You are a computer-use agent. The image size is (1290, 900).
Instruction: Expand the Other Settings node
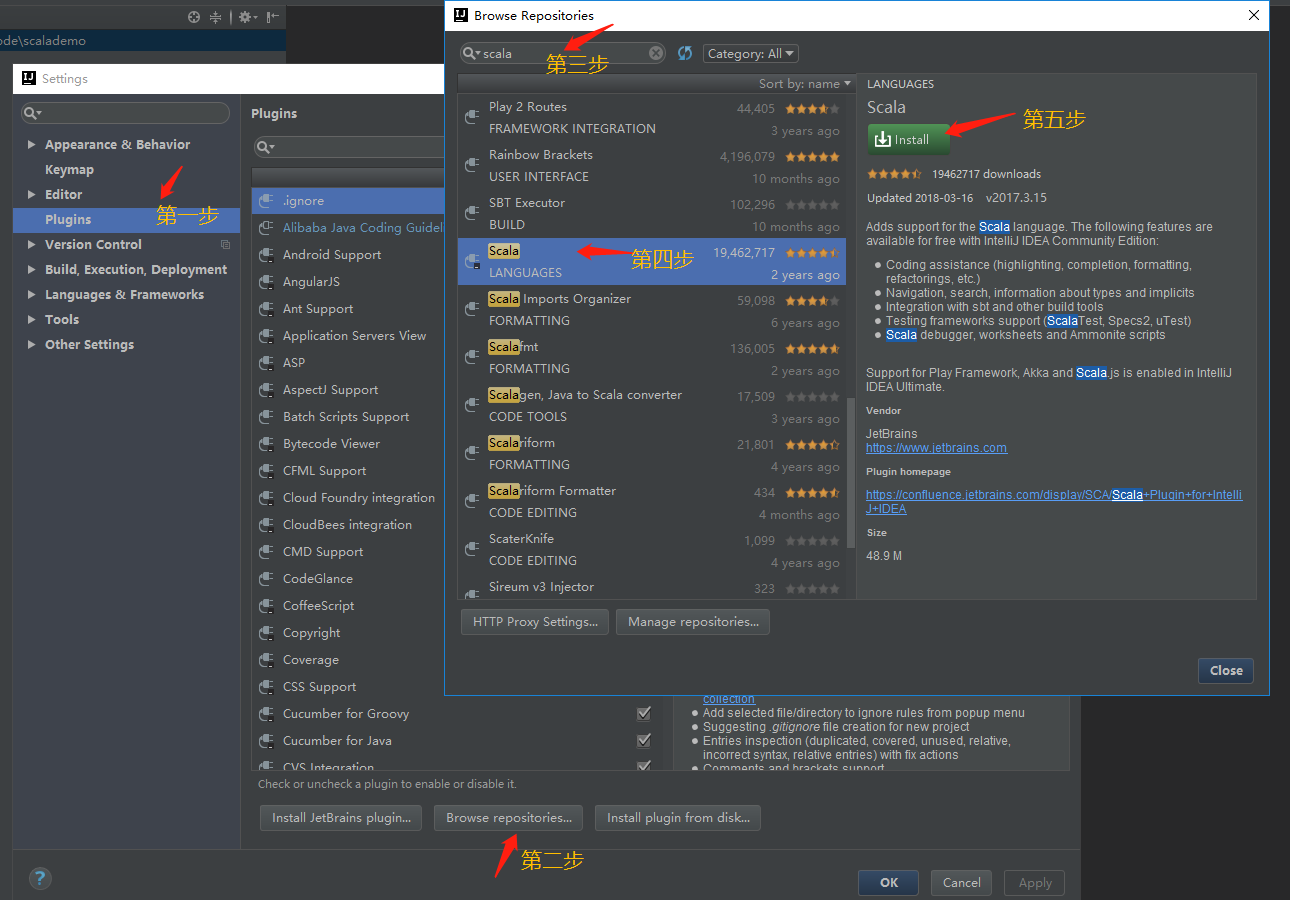pos(32,344)
